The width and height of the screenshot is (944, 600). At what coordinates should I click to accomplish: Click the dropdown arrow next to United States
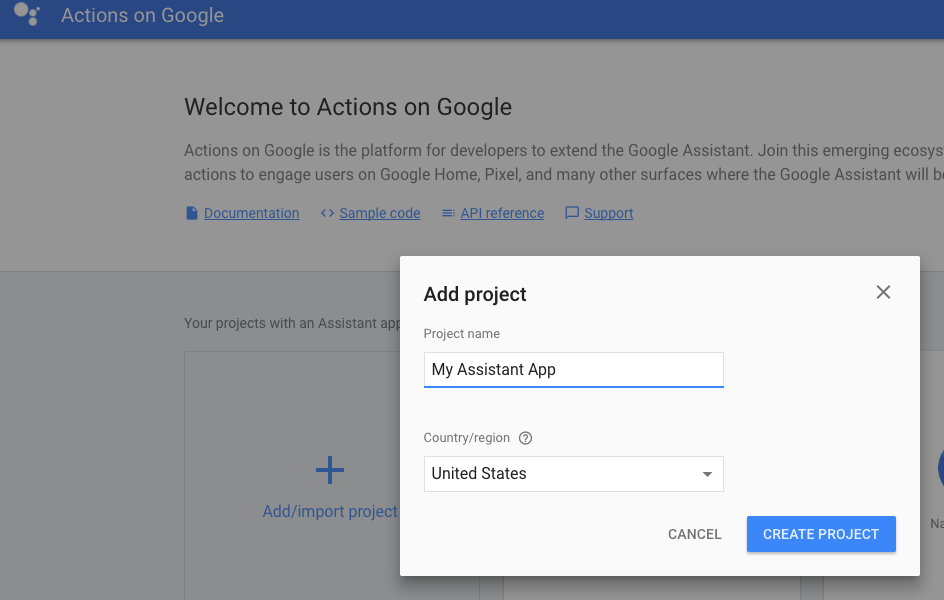708,473
